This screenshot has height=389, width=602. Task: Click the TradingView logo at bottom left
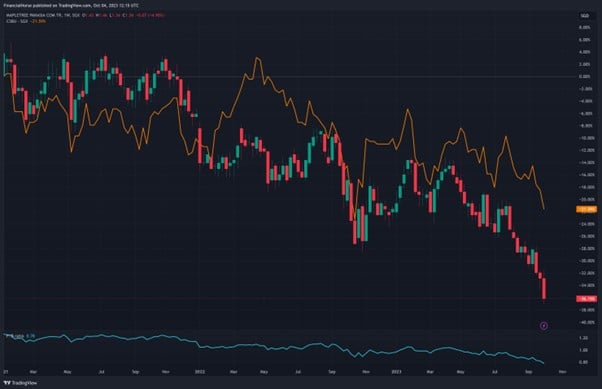tap(20, 383)
